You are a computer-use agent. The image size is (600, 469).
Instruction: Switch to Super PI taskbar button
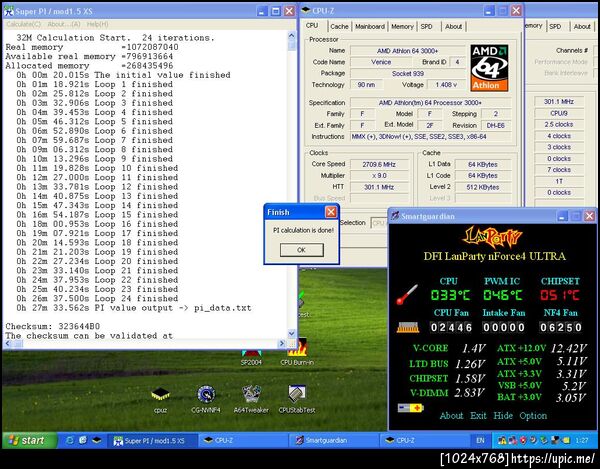pos(152,440)
